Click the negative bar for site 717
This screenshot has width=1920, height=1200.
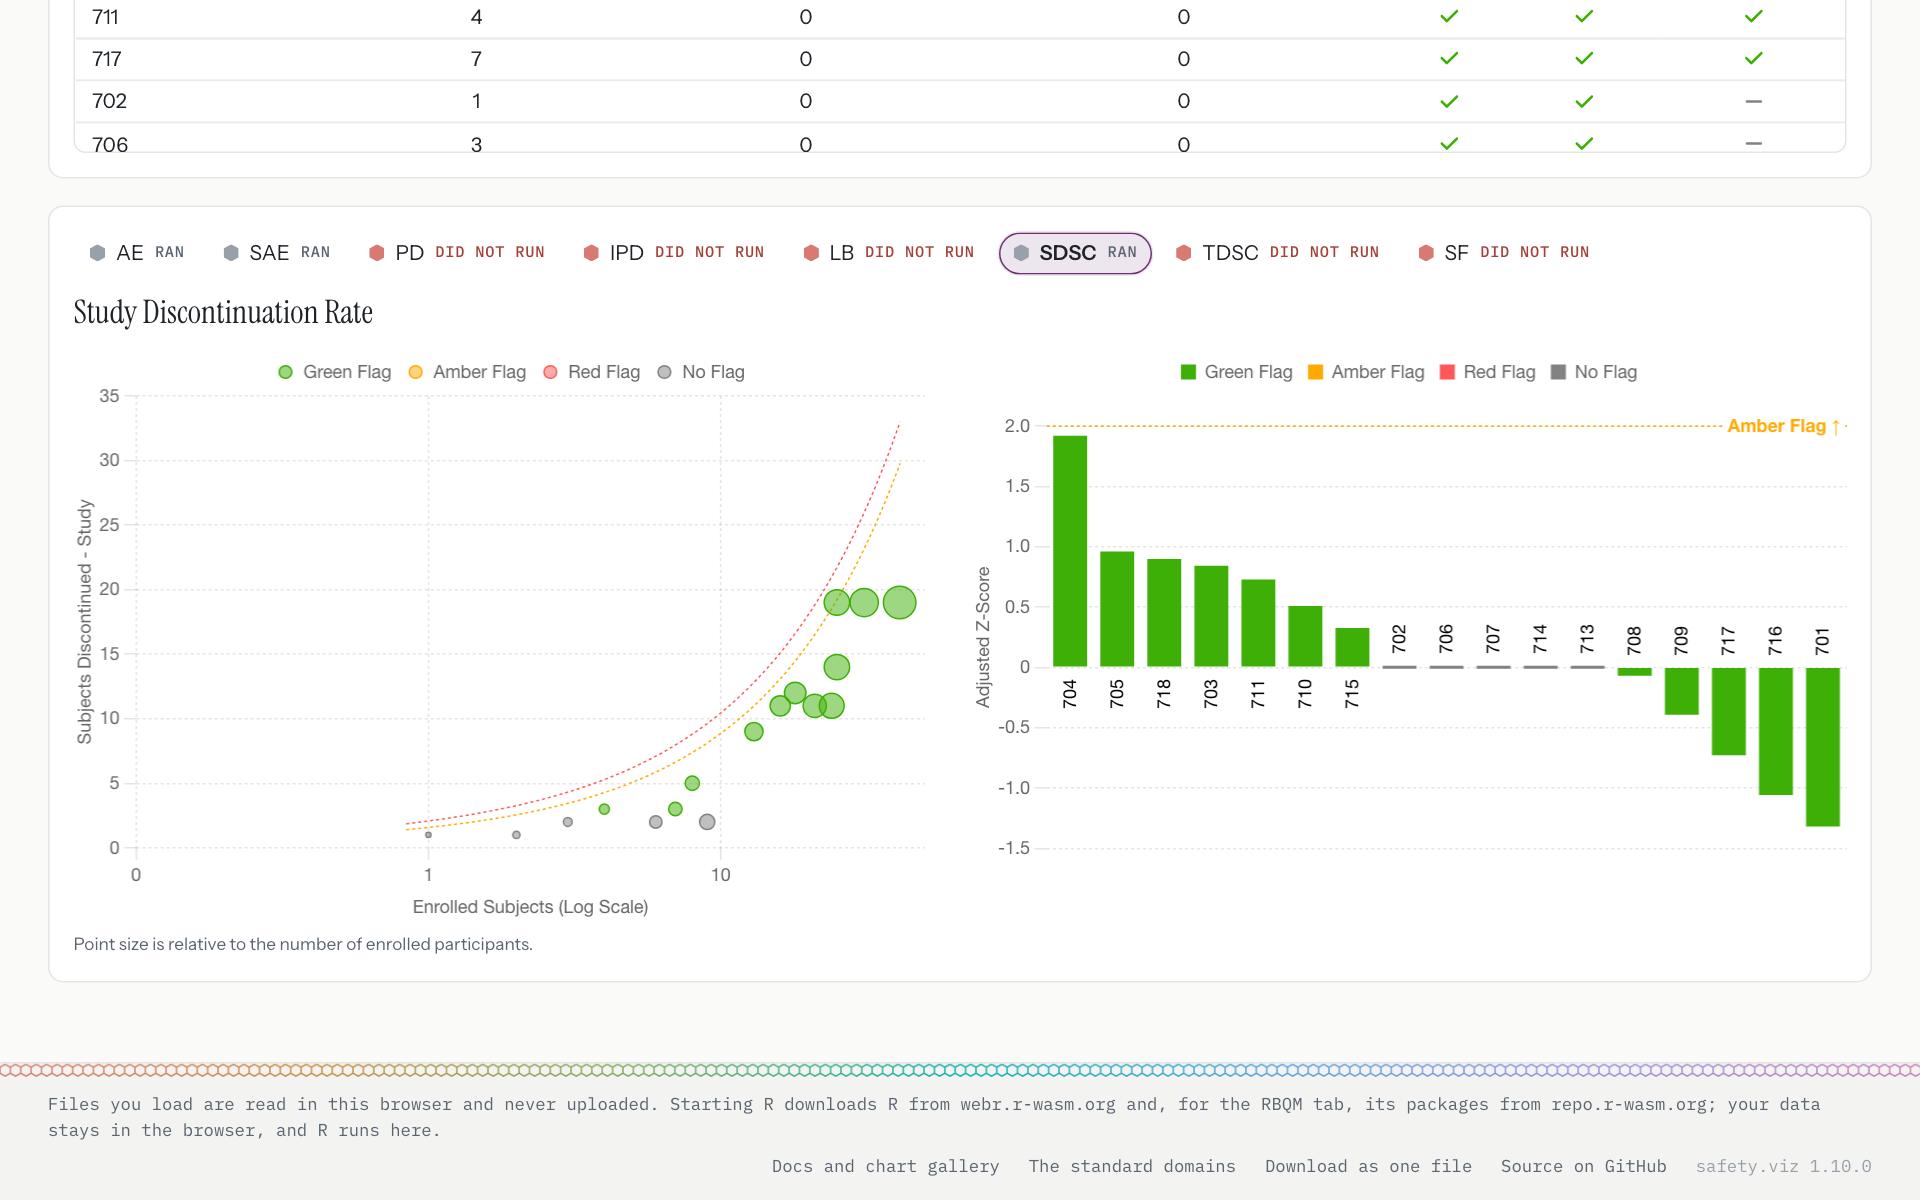[x=1729, y=711]
